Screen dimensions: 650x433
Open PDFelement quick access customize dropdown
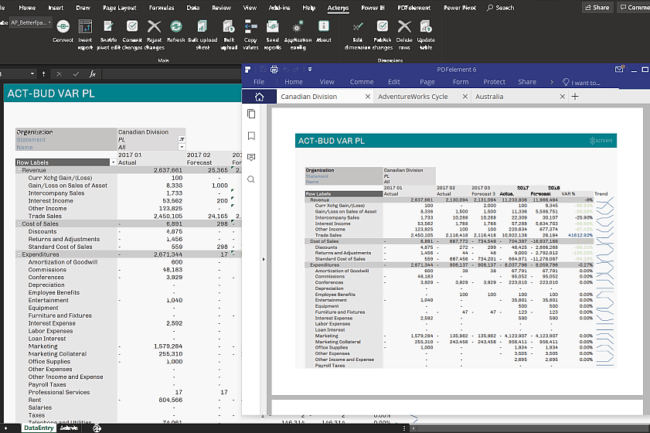point(309,69)
